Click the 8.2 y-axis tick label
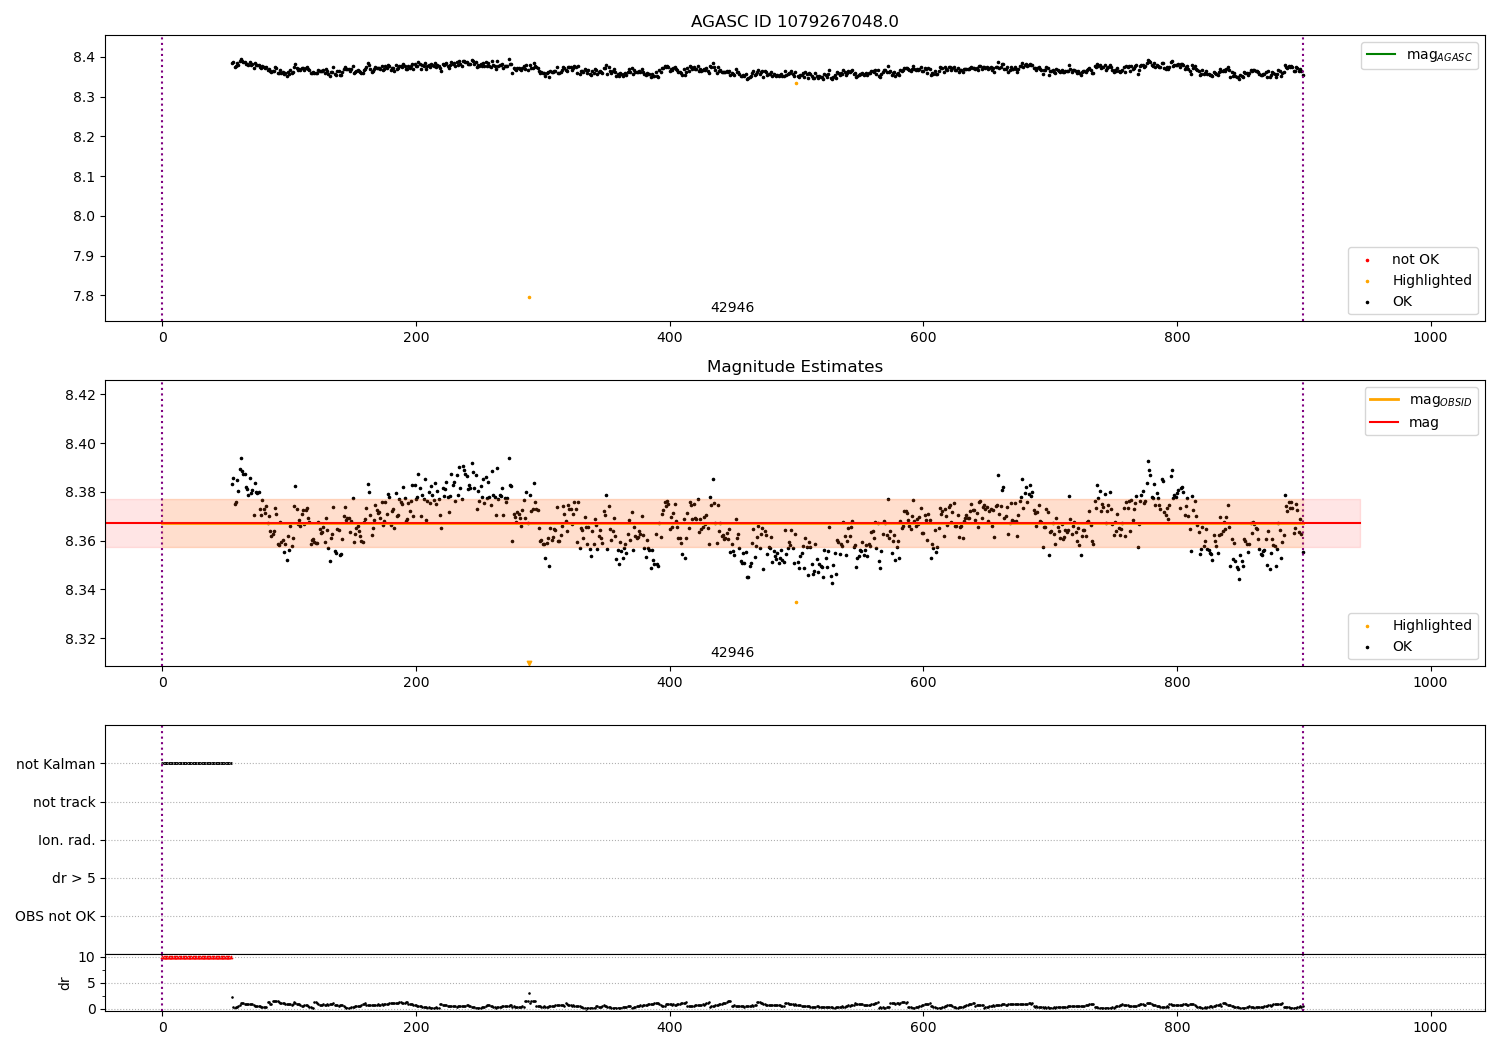 point(84,137)
